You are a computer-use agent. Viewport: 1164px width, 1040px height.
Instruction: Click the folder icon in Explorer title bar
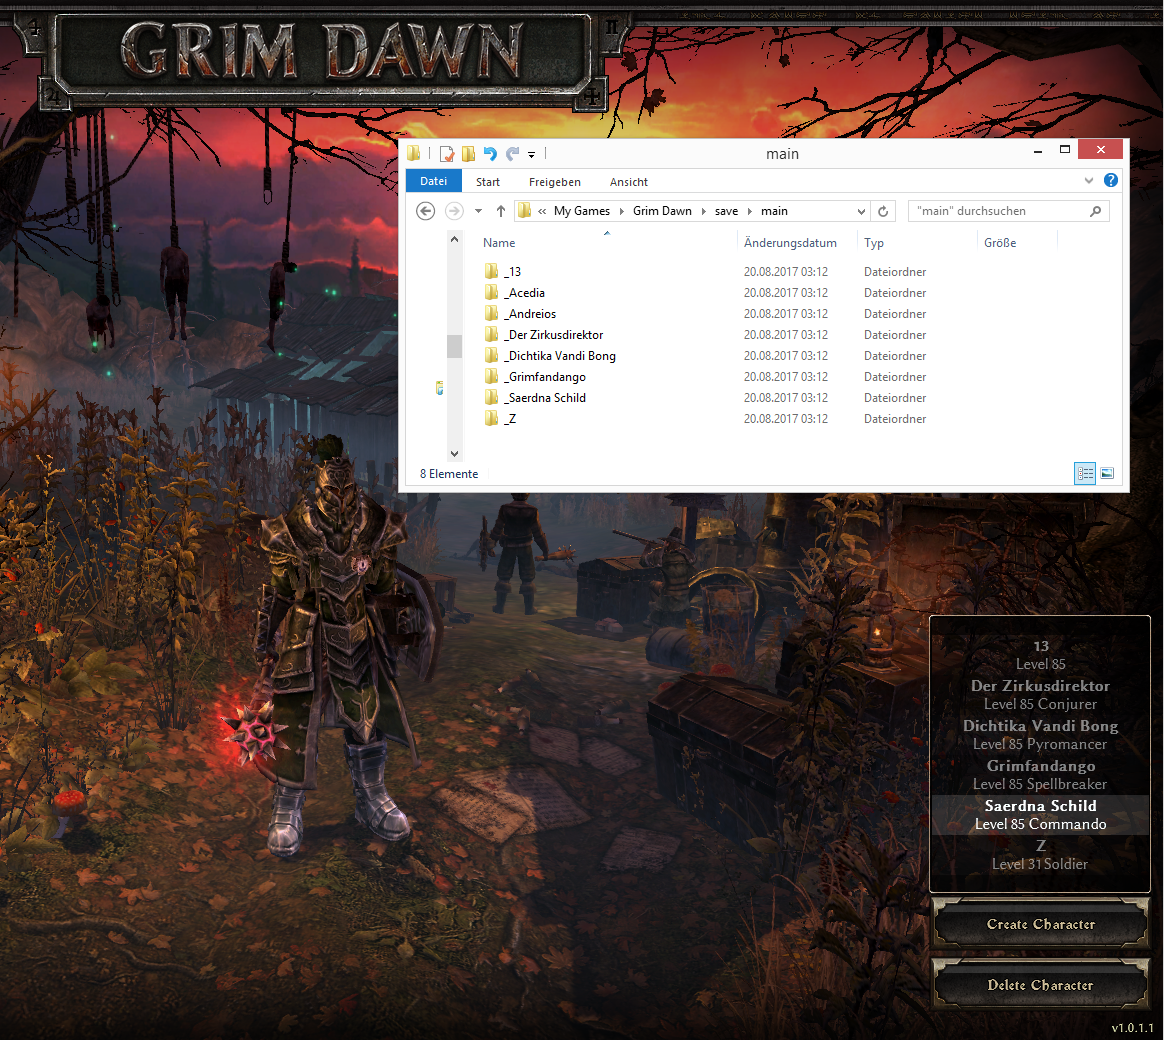[414, 154]
